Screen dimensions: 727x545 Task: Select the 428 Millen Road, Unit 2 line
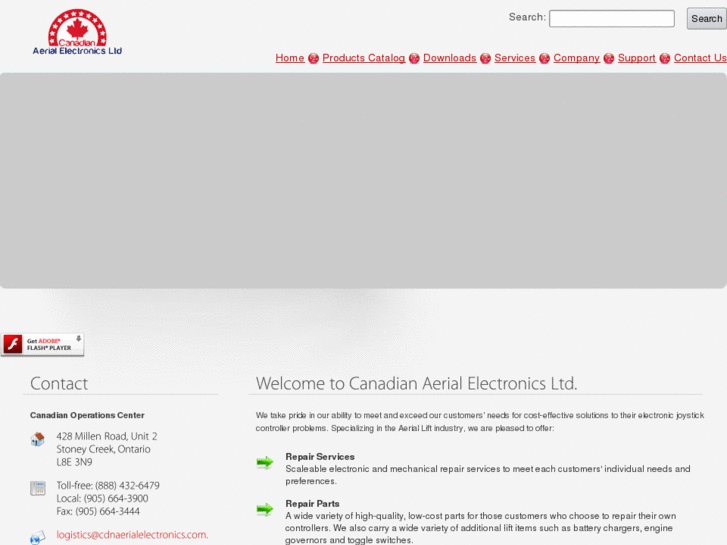tap(107, 436)
